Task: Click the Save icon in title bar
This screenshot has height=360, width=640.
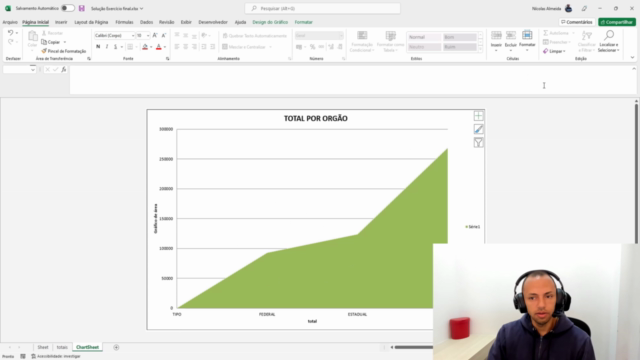Action: (x=82, y=8)
